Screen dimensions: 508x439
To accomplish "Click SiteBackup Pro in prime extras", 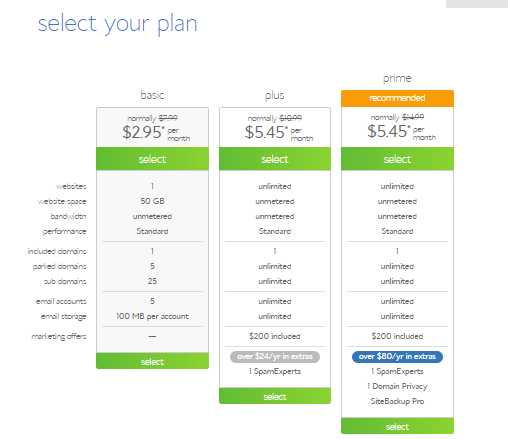I will click(x=397, y=401).
